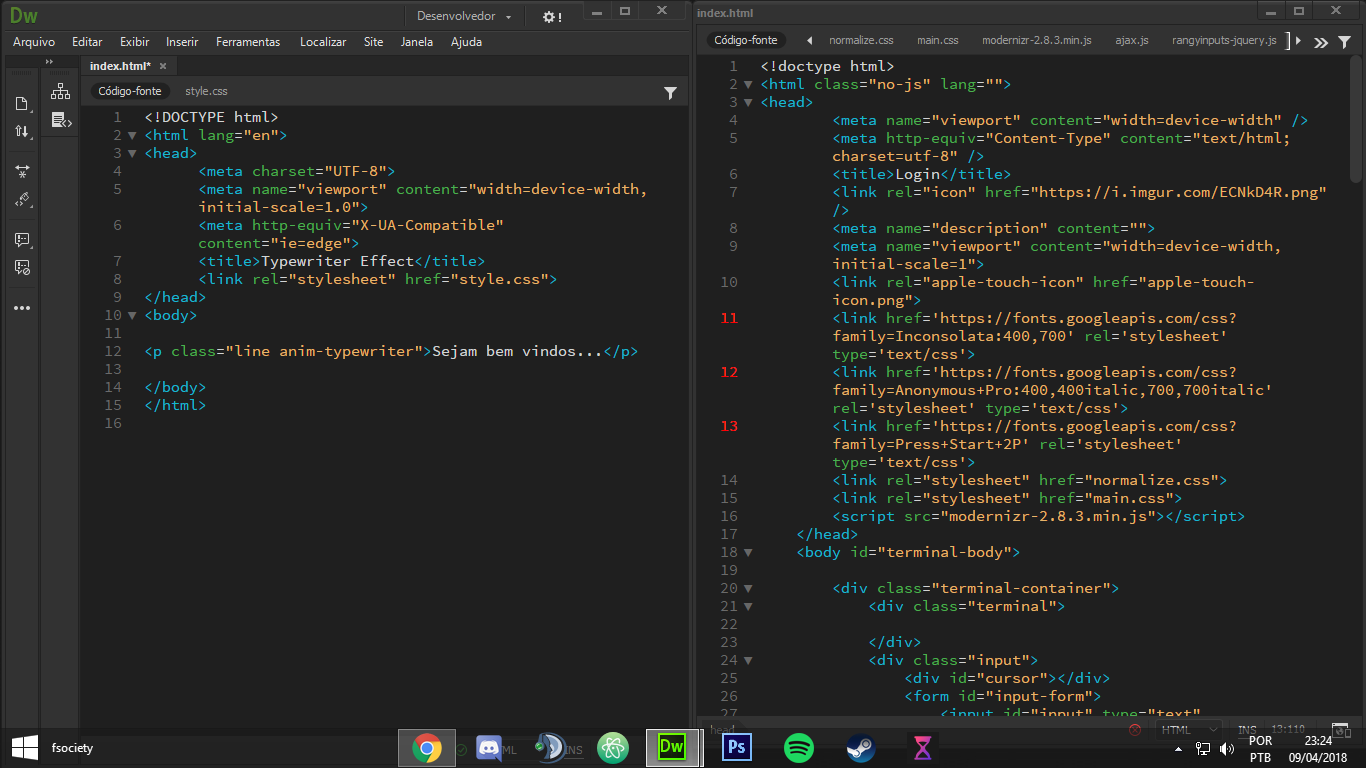Viewport: 1366px width, 768px height.
Task: Open the Editar menu
Action: click(87, 42)
